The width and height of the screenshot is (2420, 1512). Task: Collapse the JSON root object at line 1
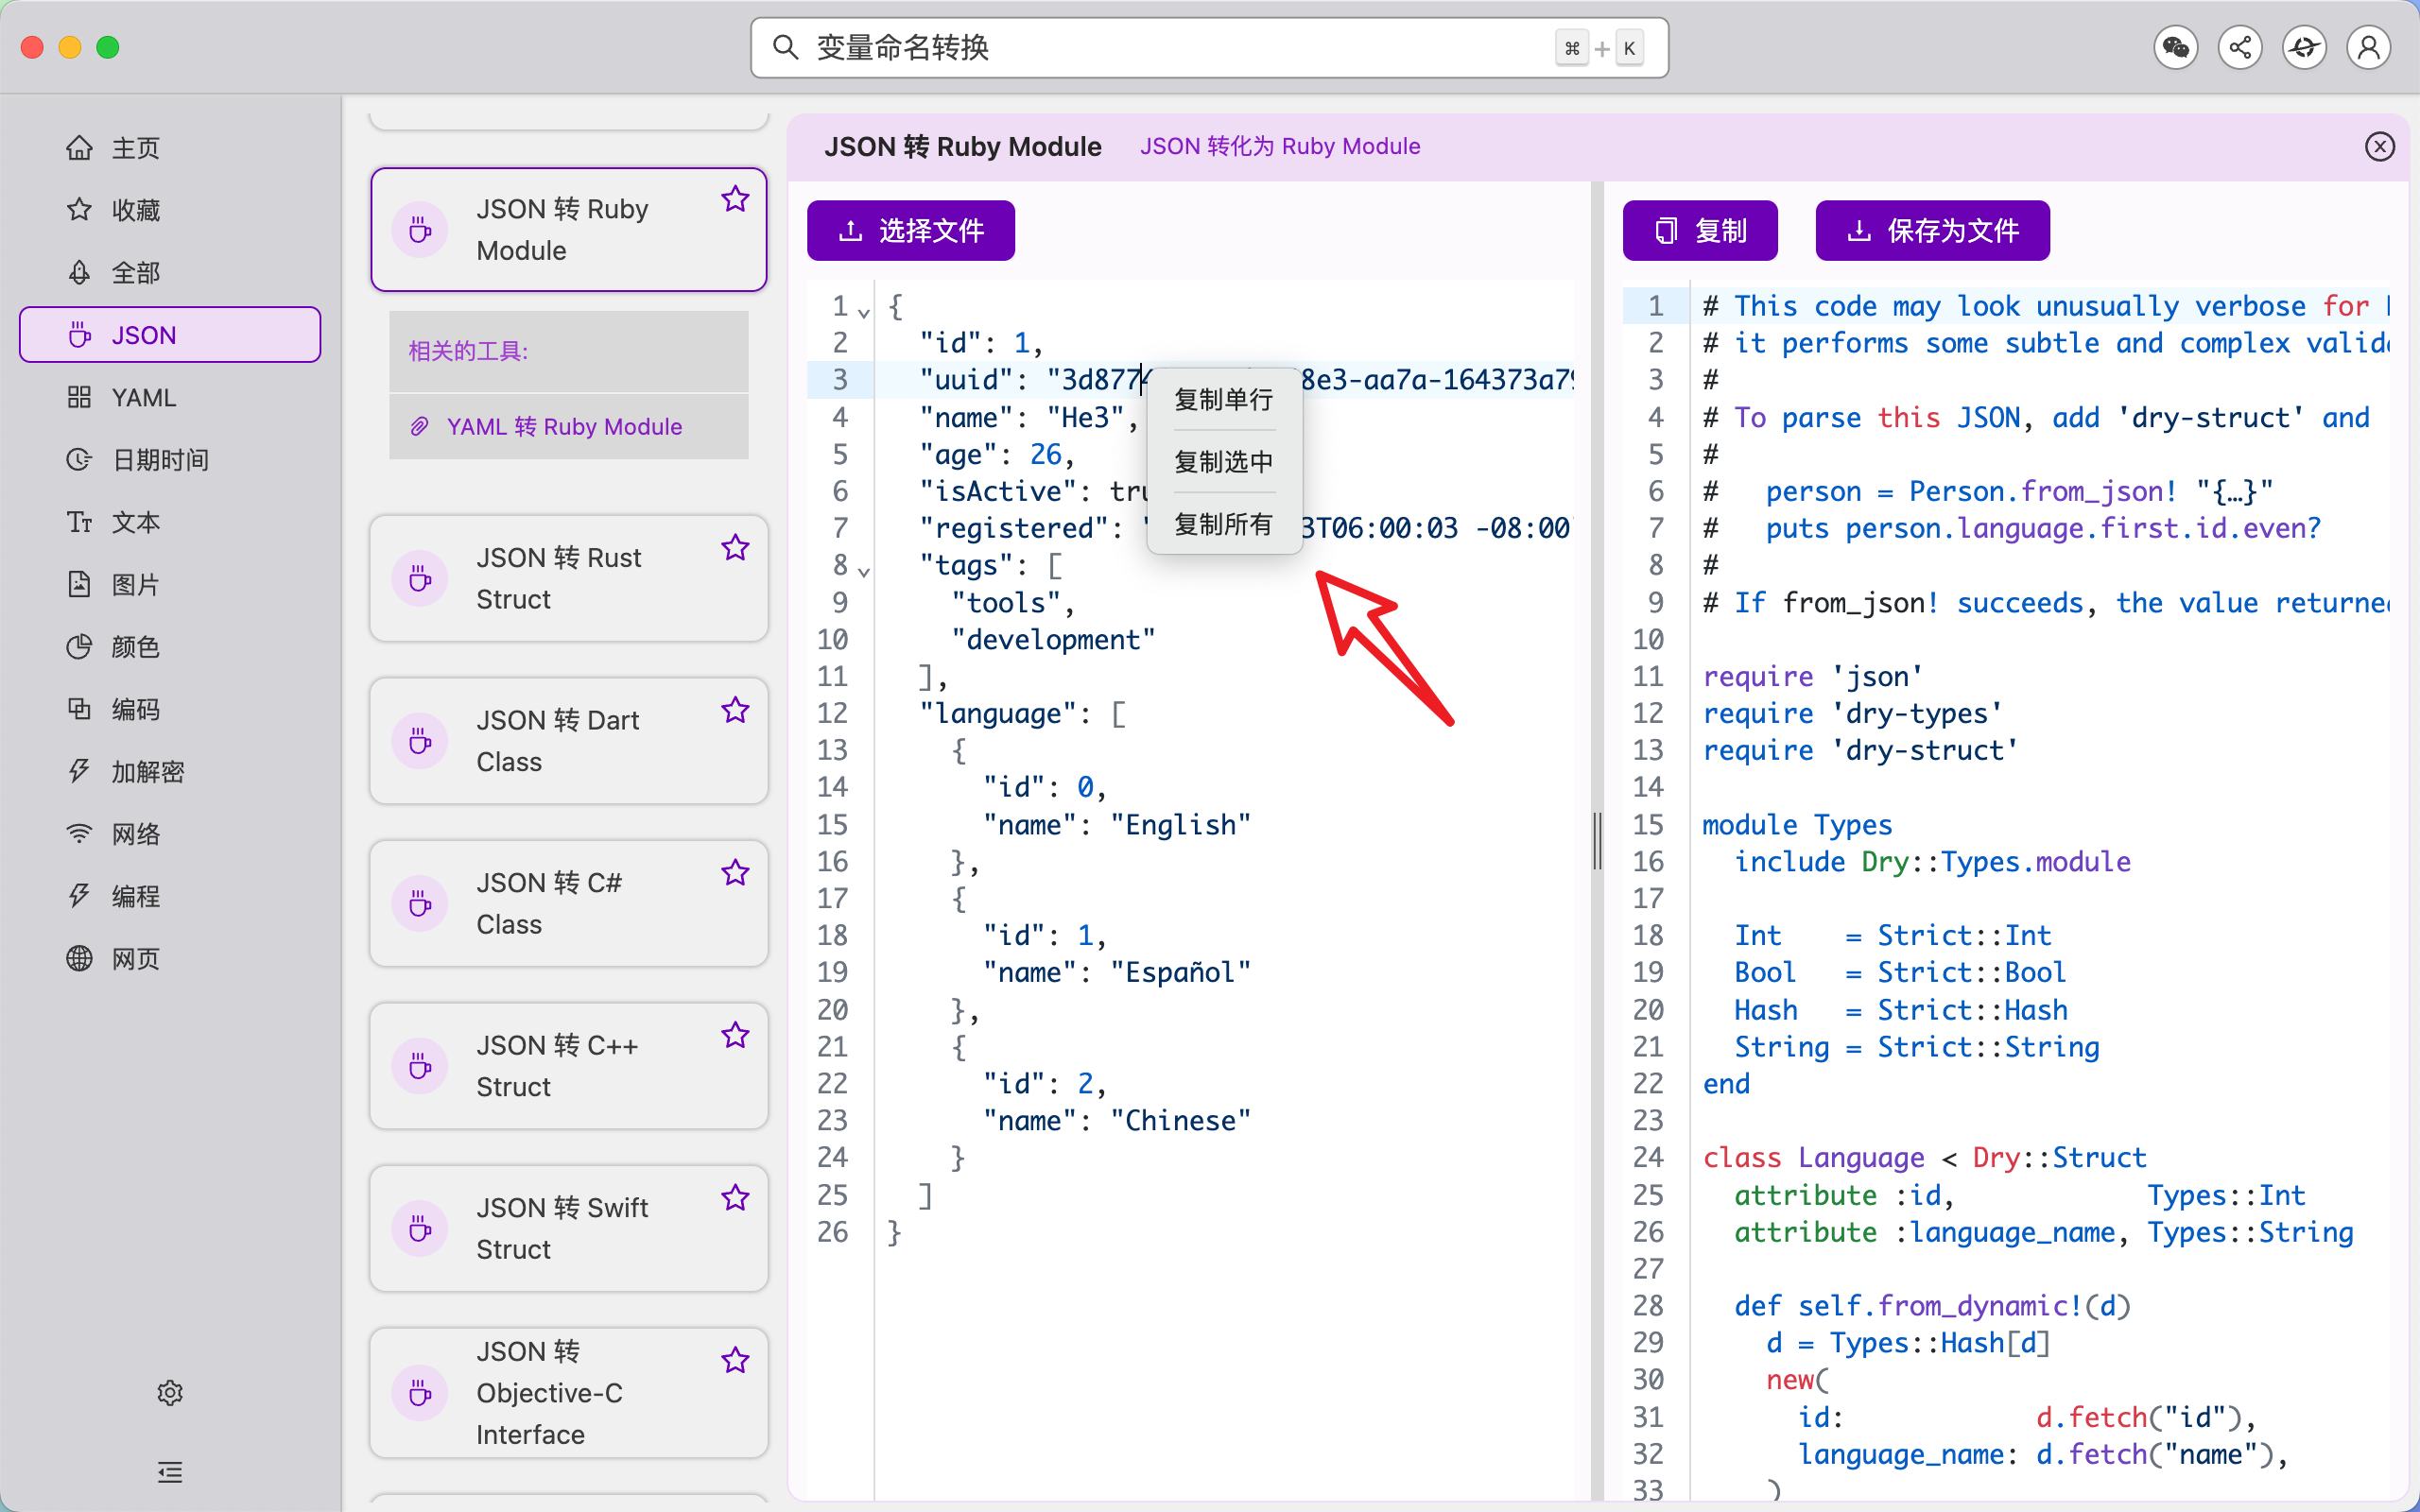point(864,312)
